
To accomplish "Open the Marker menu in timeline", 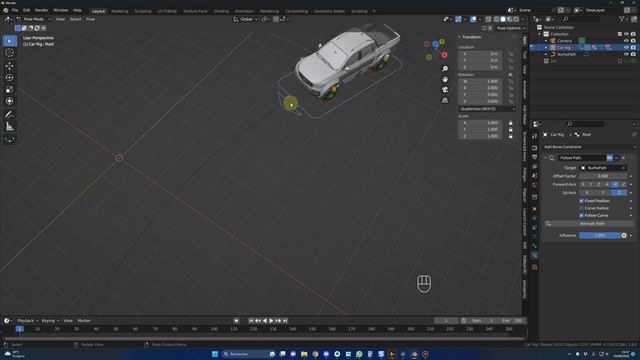I will [84, 321].
